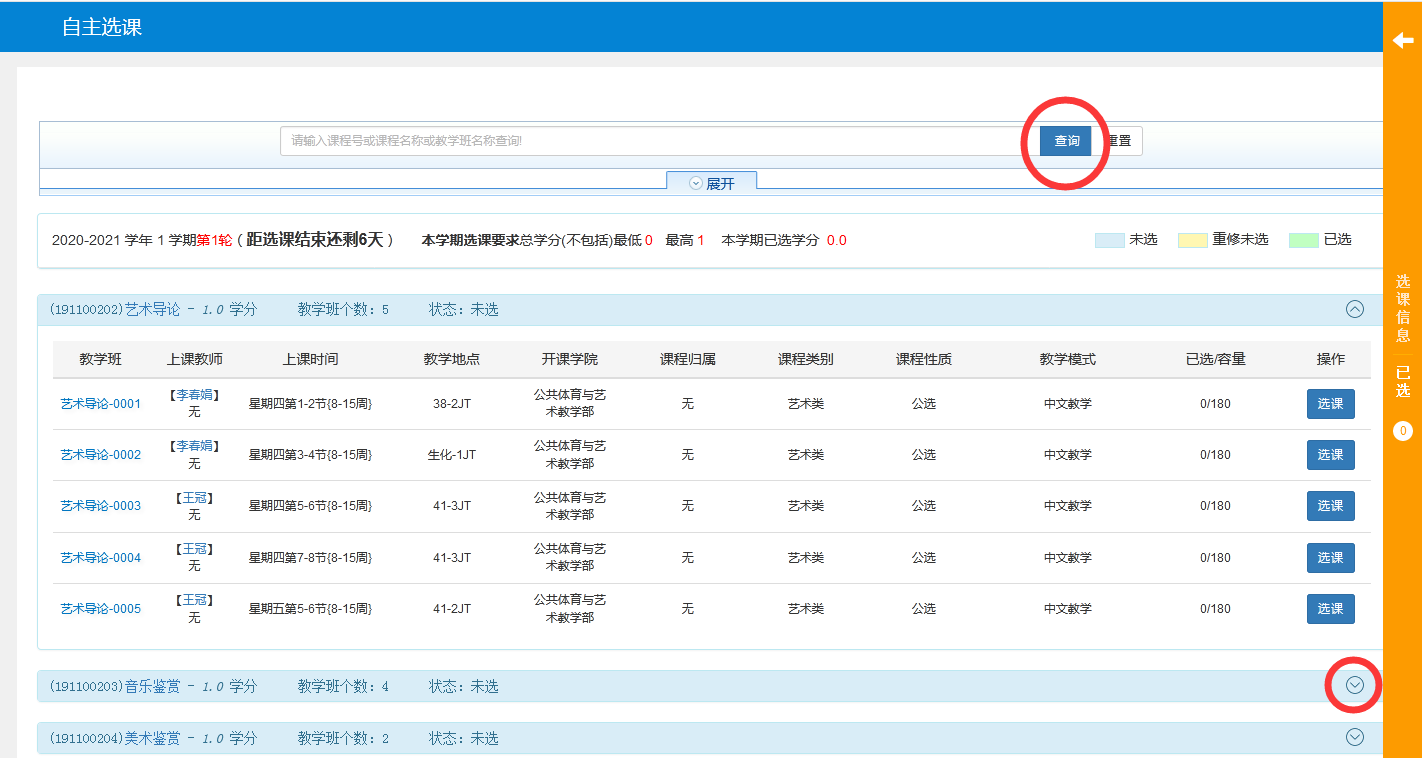Open the 选课信息 side panel
Viewport: 1422px width, 758px height.
point(1402,308)
